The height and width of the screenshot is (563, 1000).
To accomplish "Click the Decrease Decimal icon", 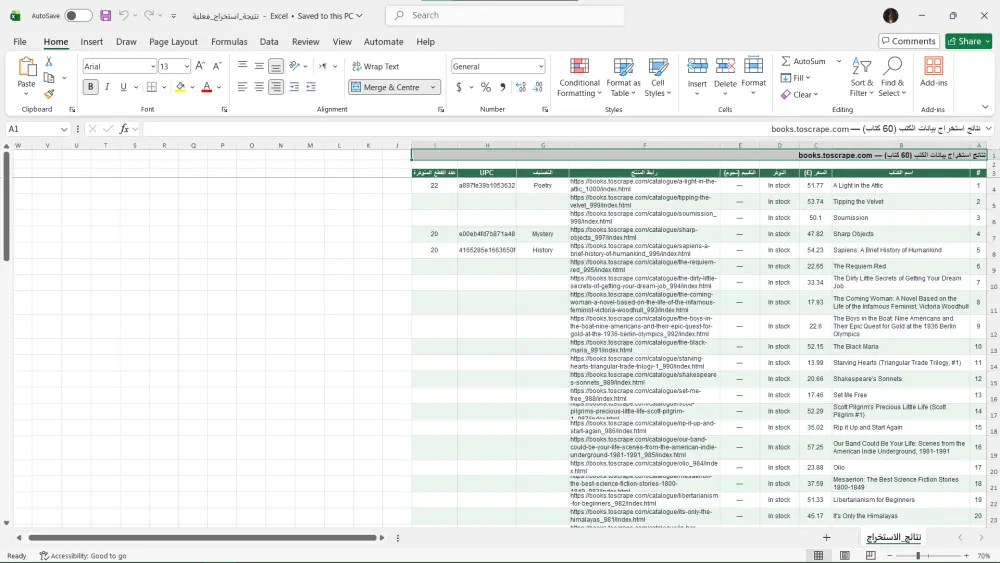I will [538, 87].
